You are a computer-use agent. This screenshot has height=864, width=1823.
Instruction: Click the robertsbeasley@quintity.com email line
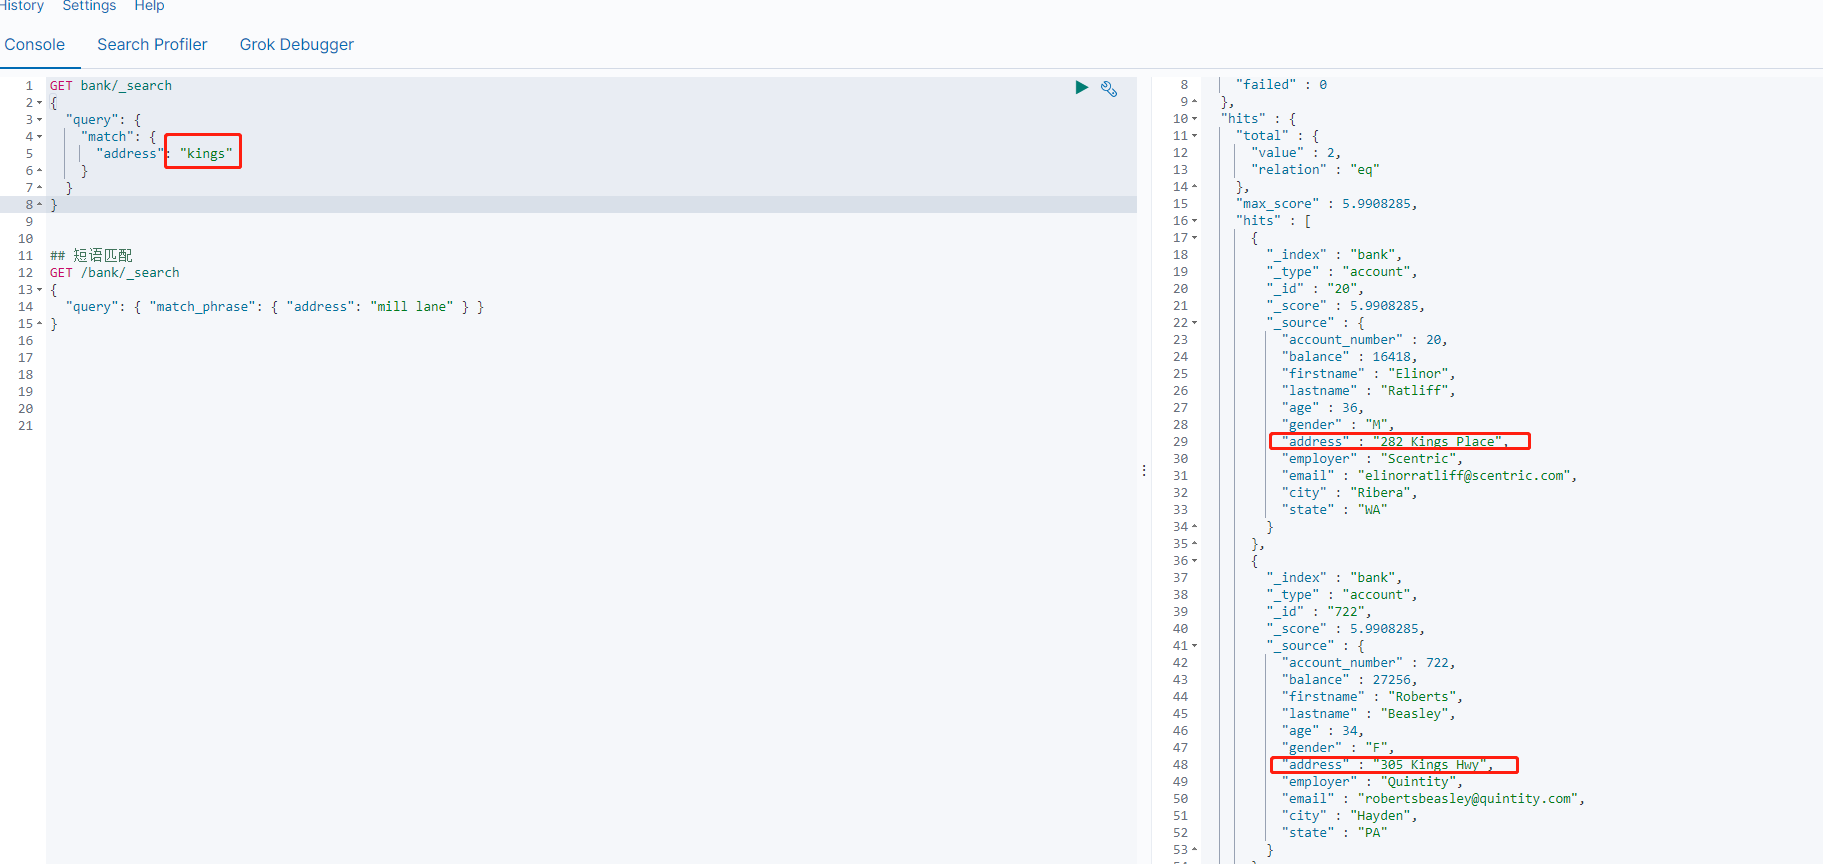(1433, 799)
